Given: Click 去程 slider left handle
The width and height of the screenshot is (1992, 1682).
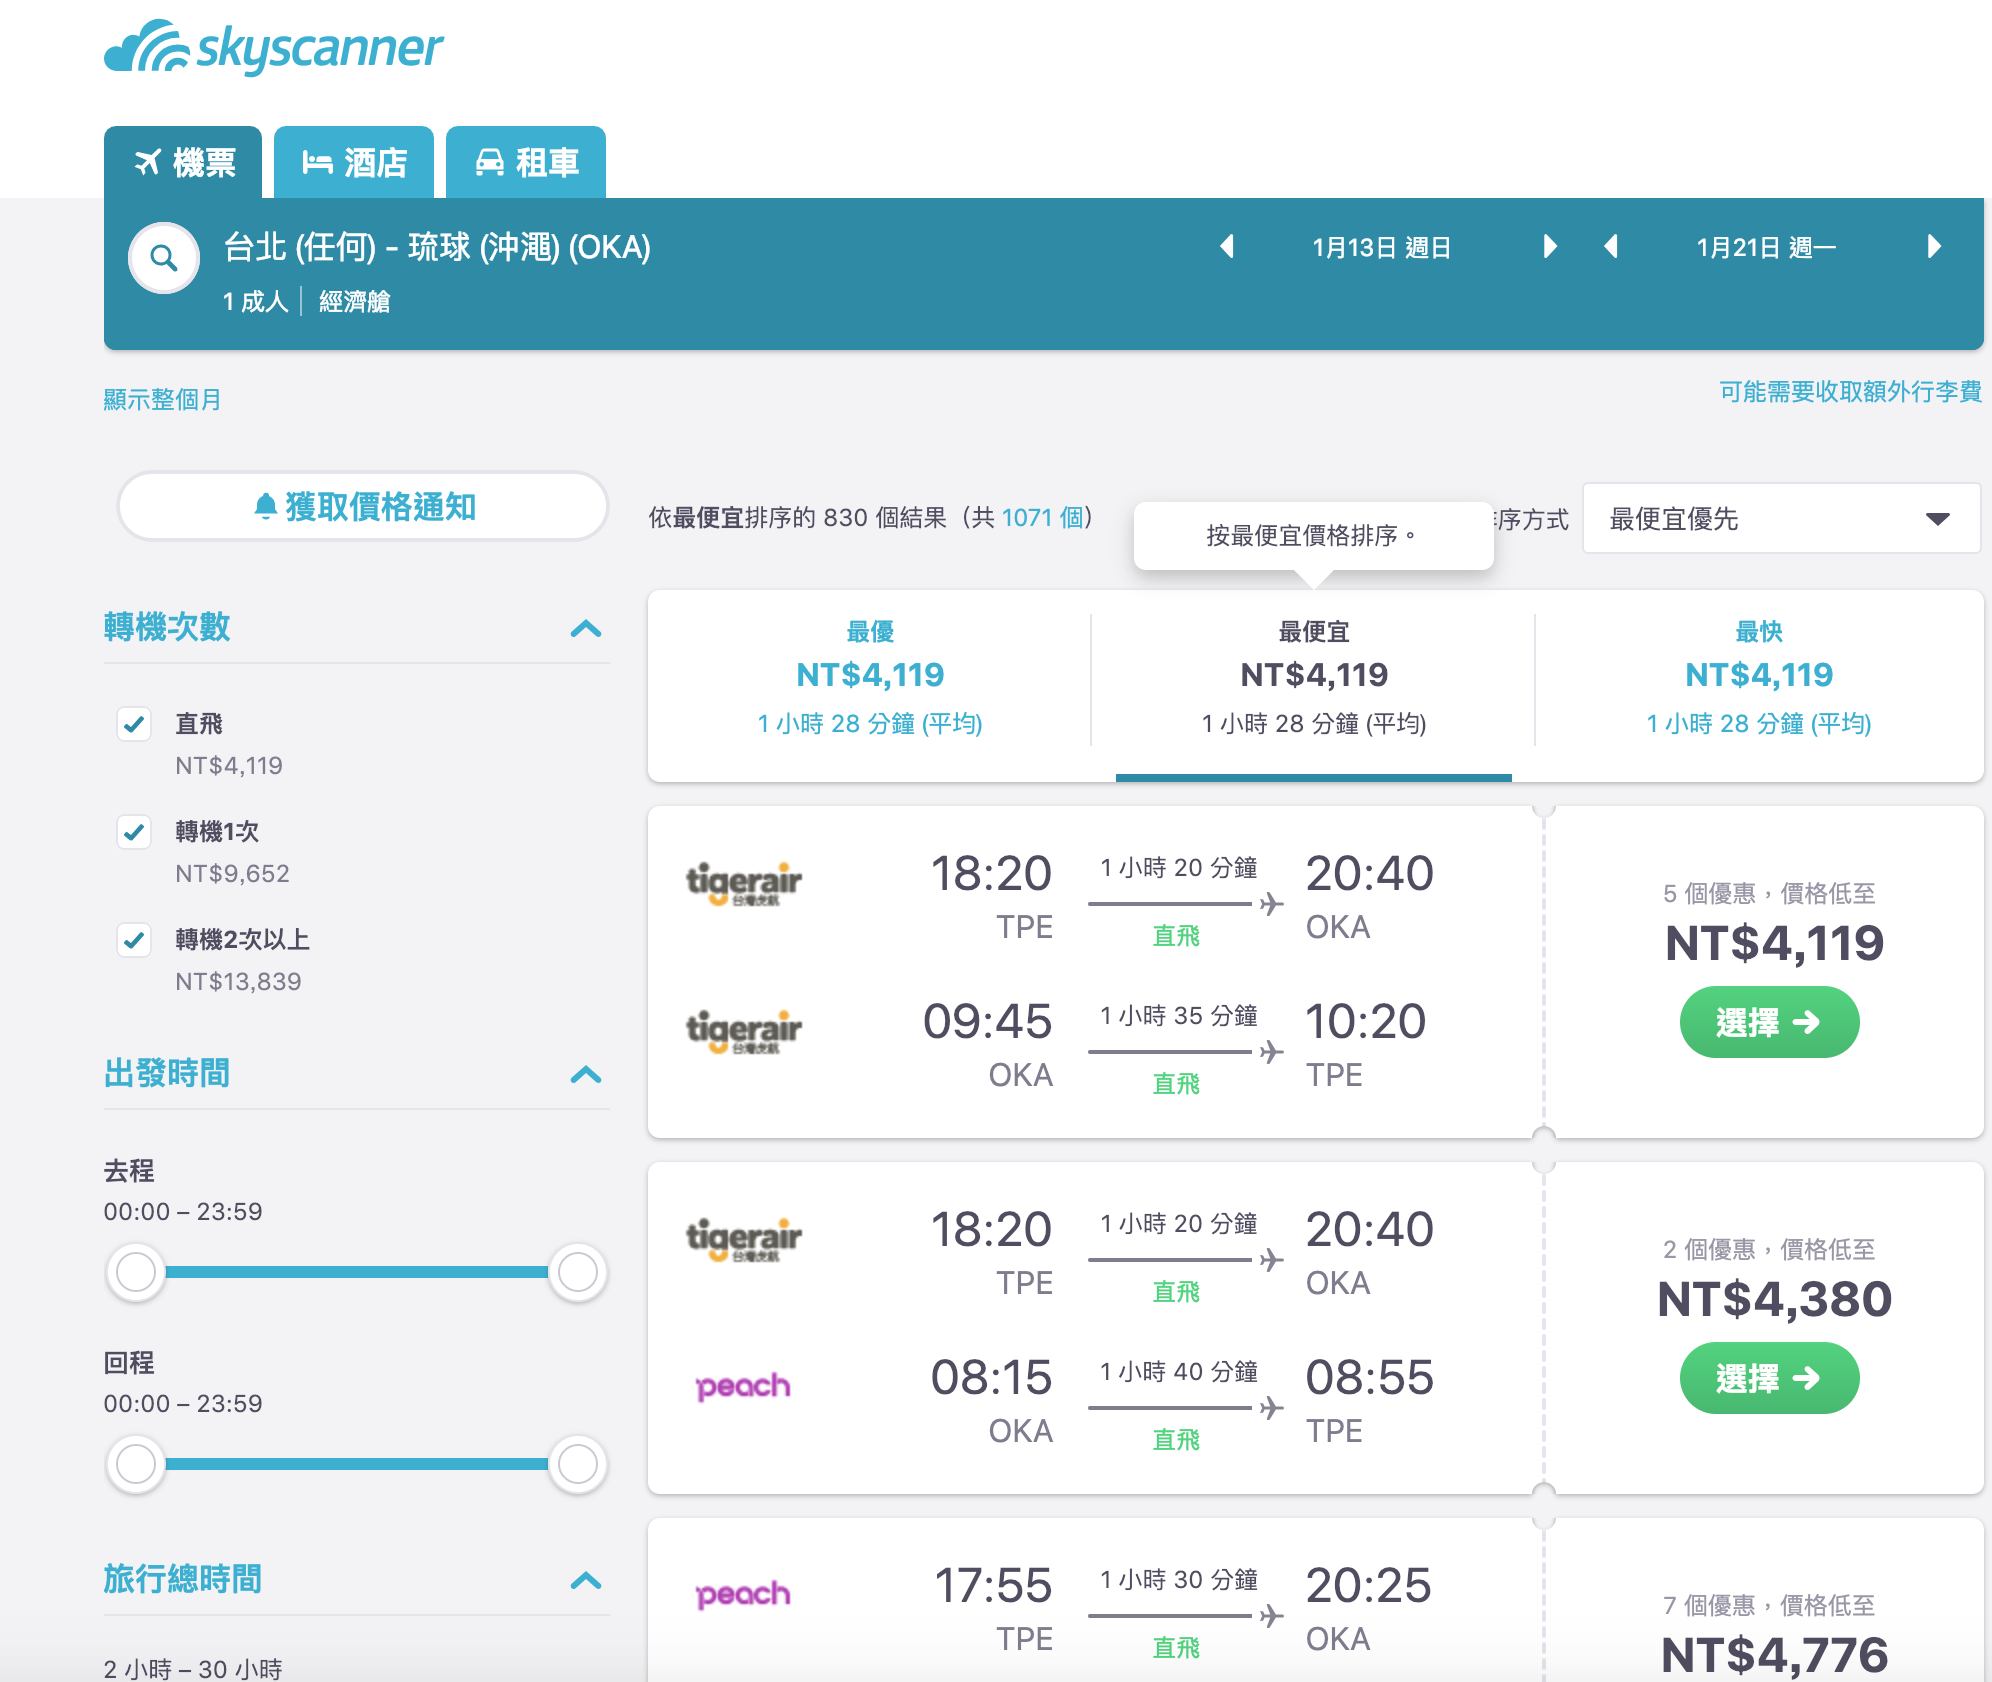Looking at the screenshot, I should (x=136, y=1272).
